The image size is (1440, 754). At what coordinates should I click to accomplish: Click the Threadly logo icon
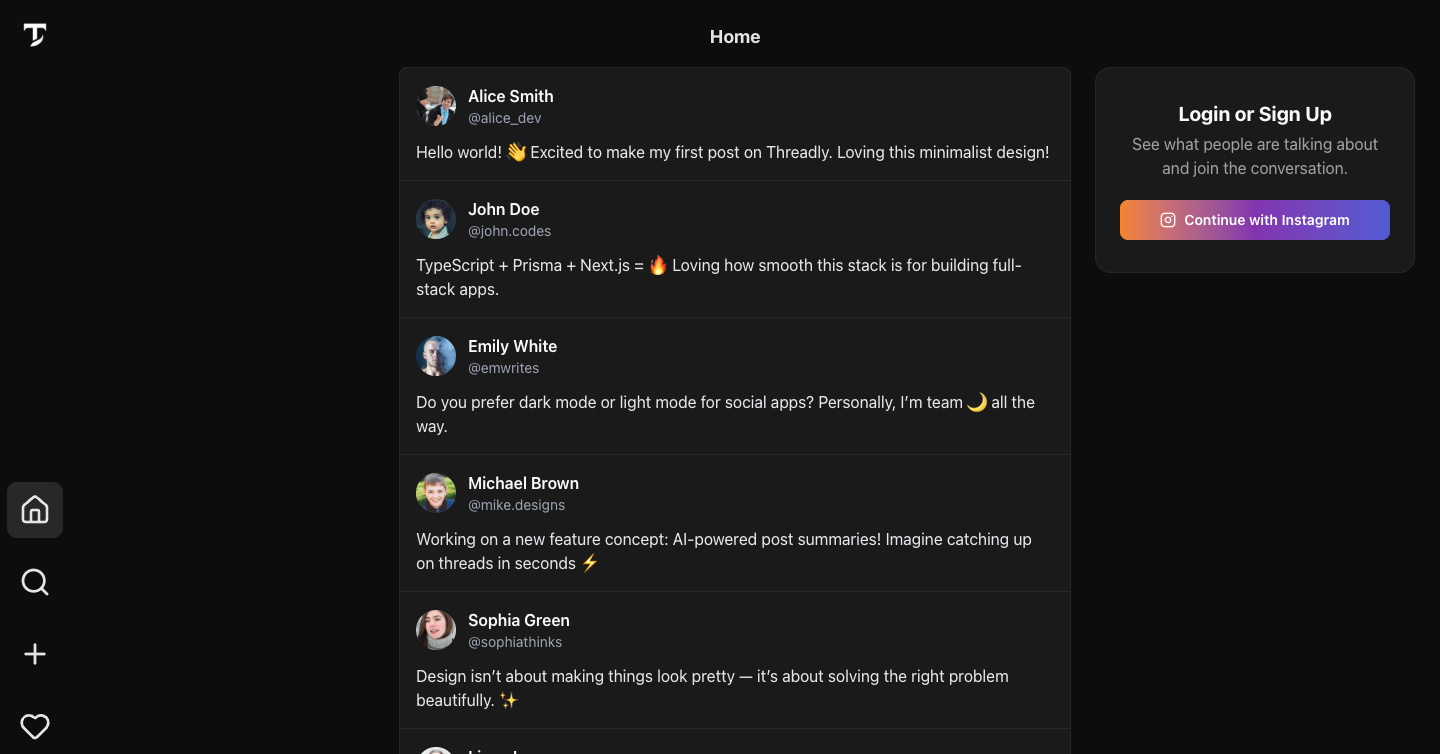(35, 35)
